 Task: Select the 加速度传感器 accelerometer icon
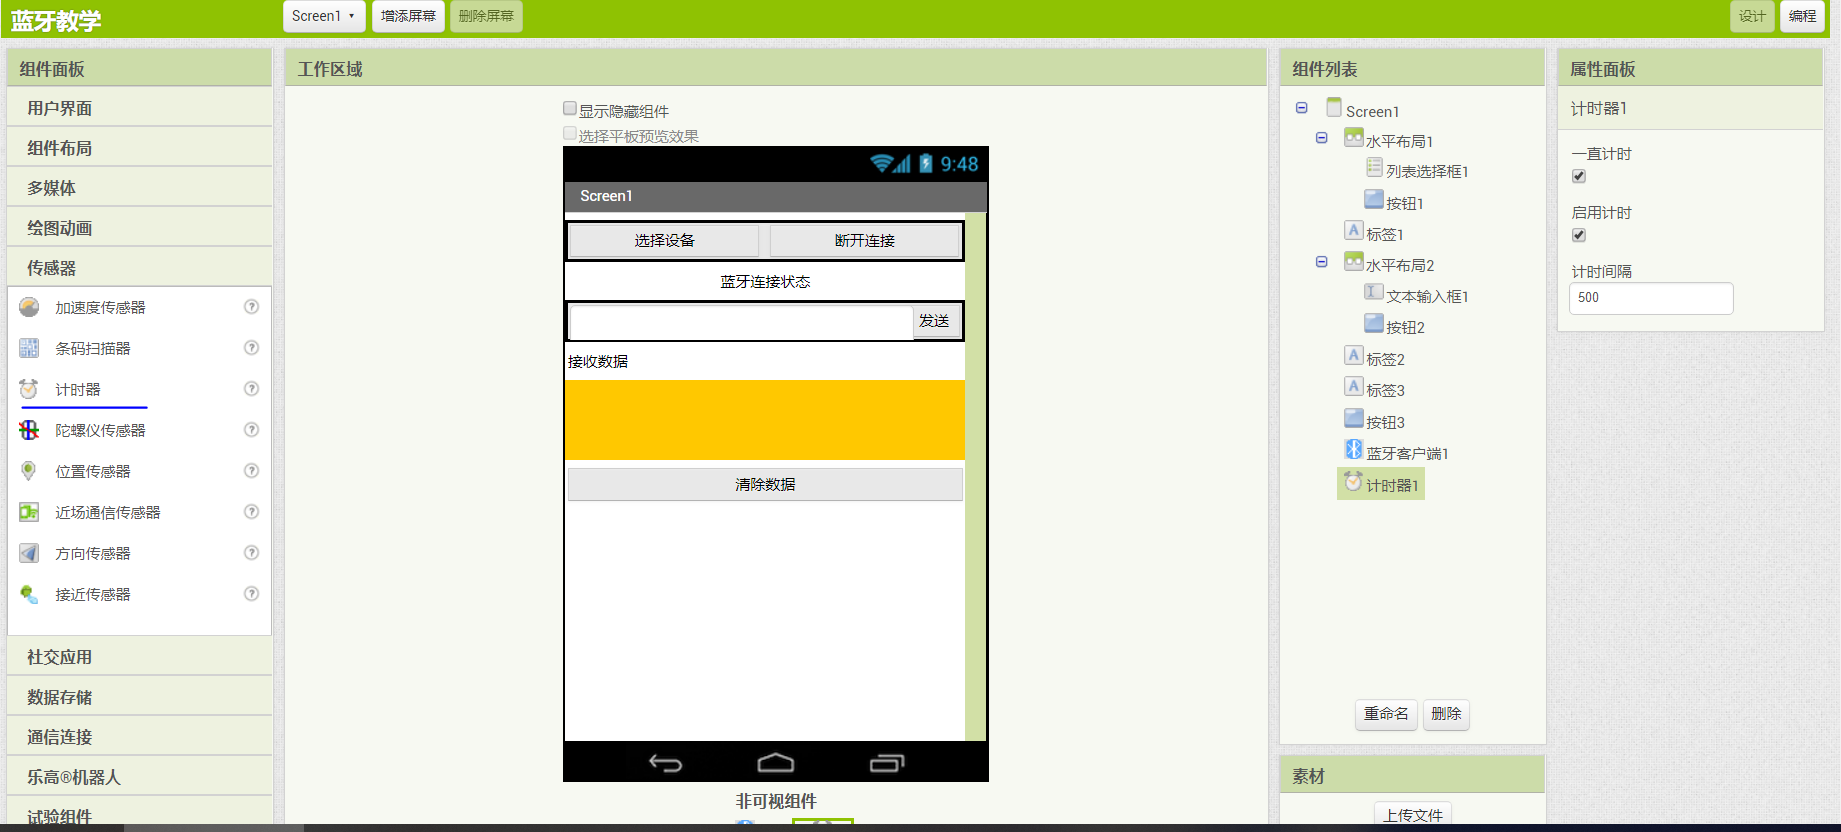point(29,307)
